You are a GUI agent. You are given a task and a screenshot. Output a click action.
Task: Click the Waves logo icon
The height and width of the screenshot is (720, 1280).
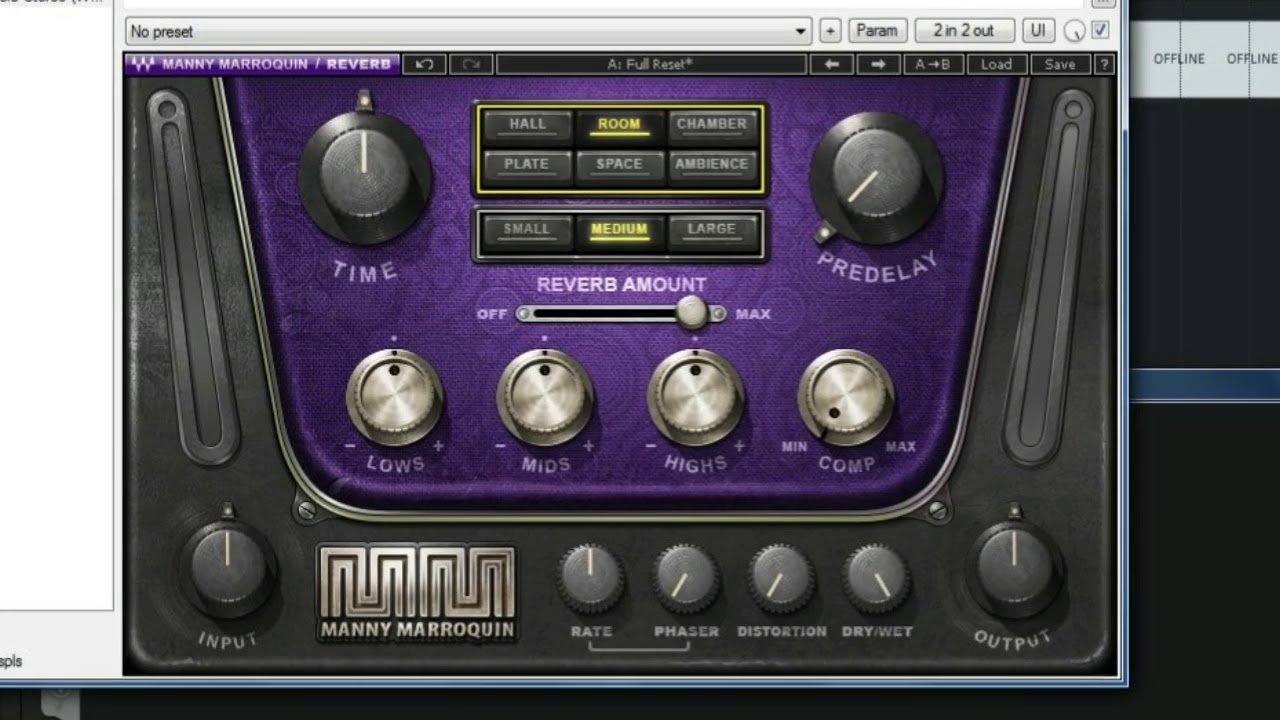click(143, 64)
